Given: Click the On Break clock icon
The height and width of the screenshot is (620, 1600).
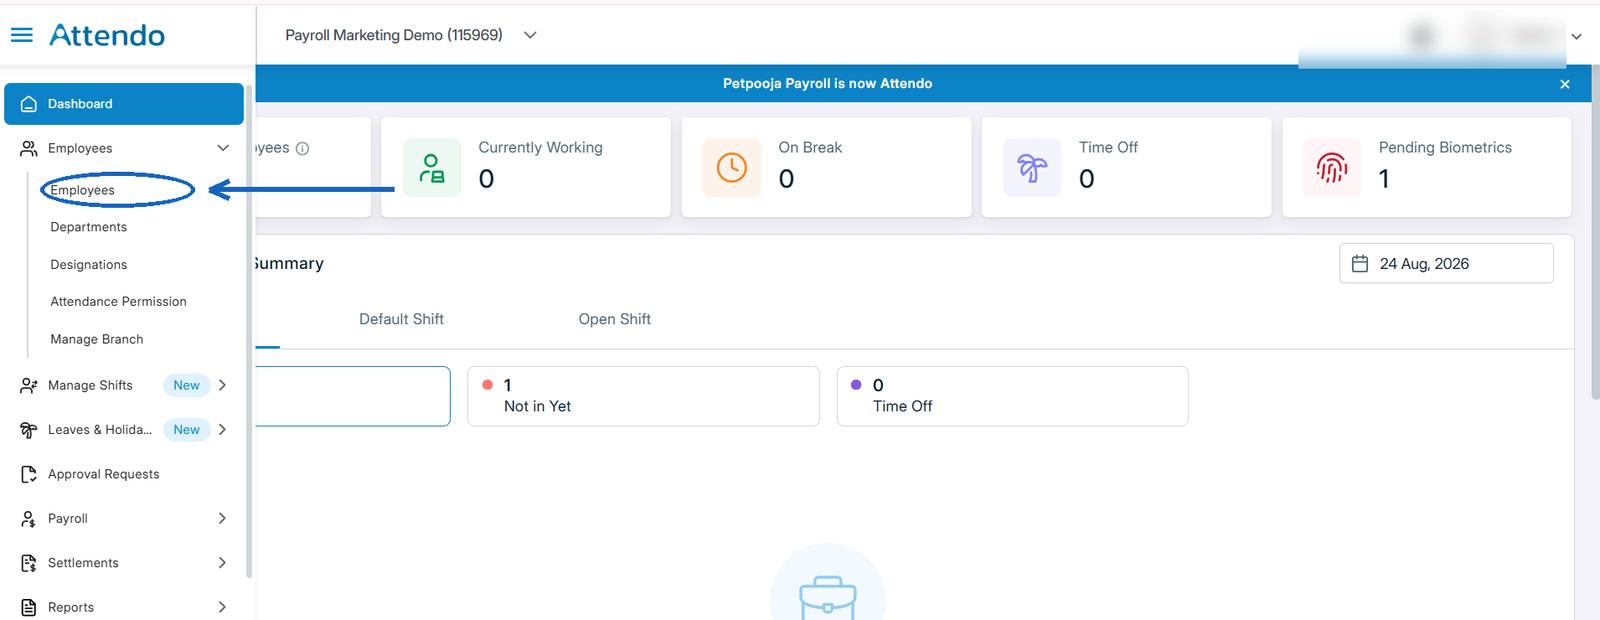Looking at the screenshot, I should coord(732,167).
